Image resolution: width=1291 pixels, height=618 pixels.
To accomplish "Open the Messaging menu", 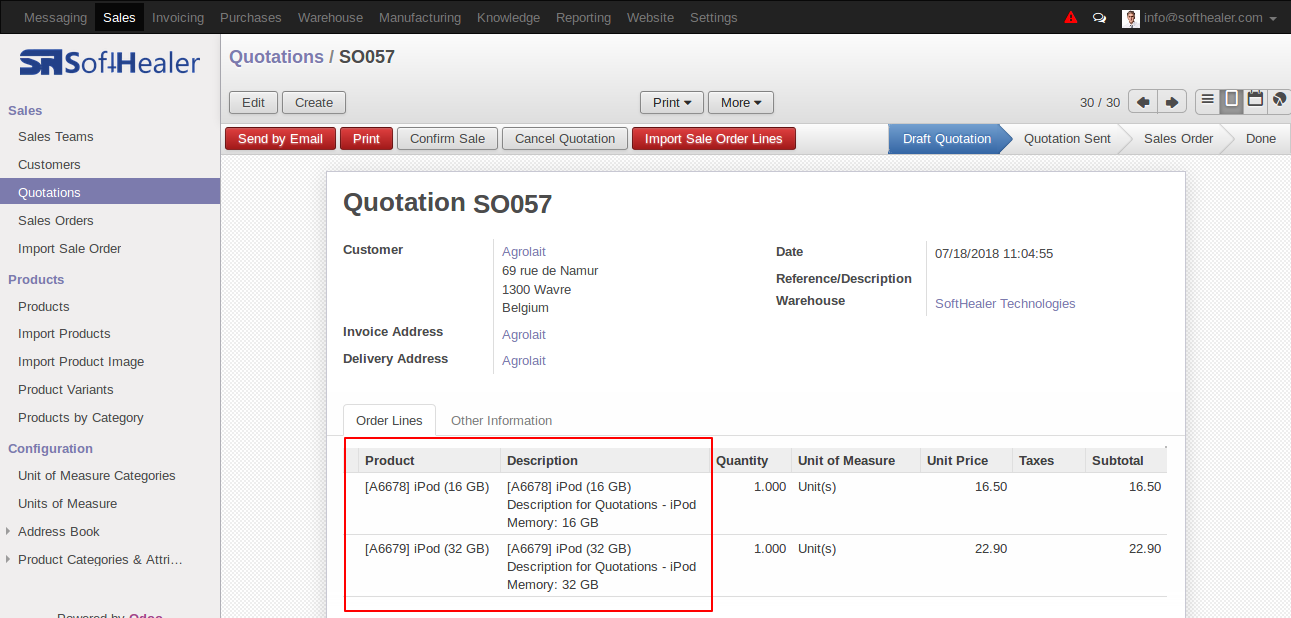I will [55, 17].
